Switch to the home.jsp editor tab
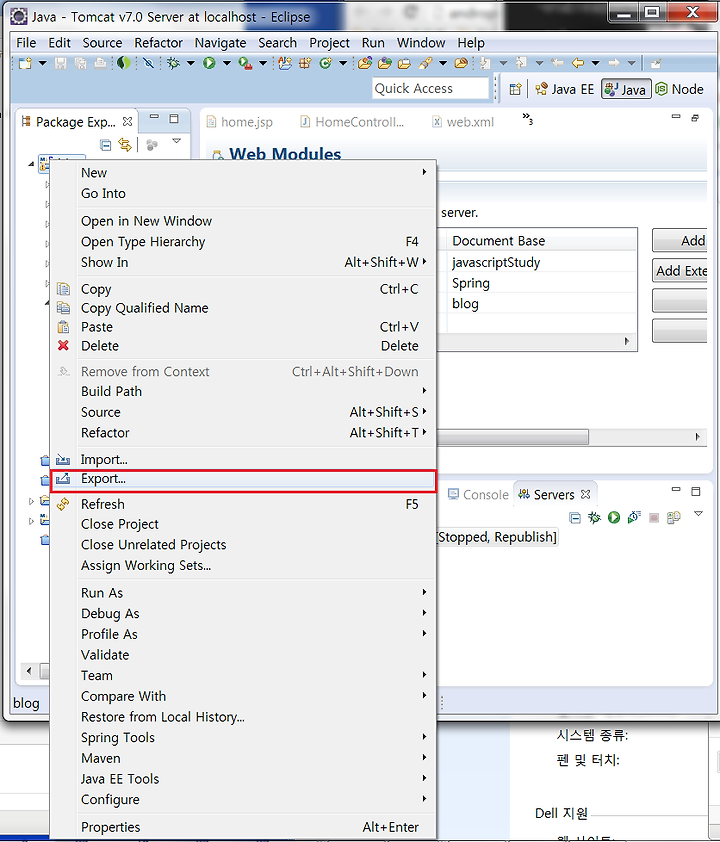 [x=240, y=122]
